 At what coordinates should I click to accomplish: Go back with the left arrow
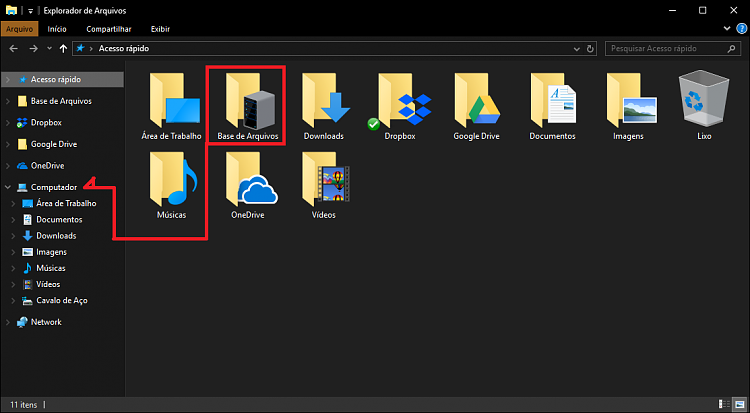pyautogui.click(x=13, y=49)
